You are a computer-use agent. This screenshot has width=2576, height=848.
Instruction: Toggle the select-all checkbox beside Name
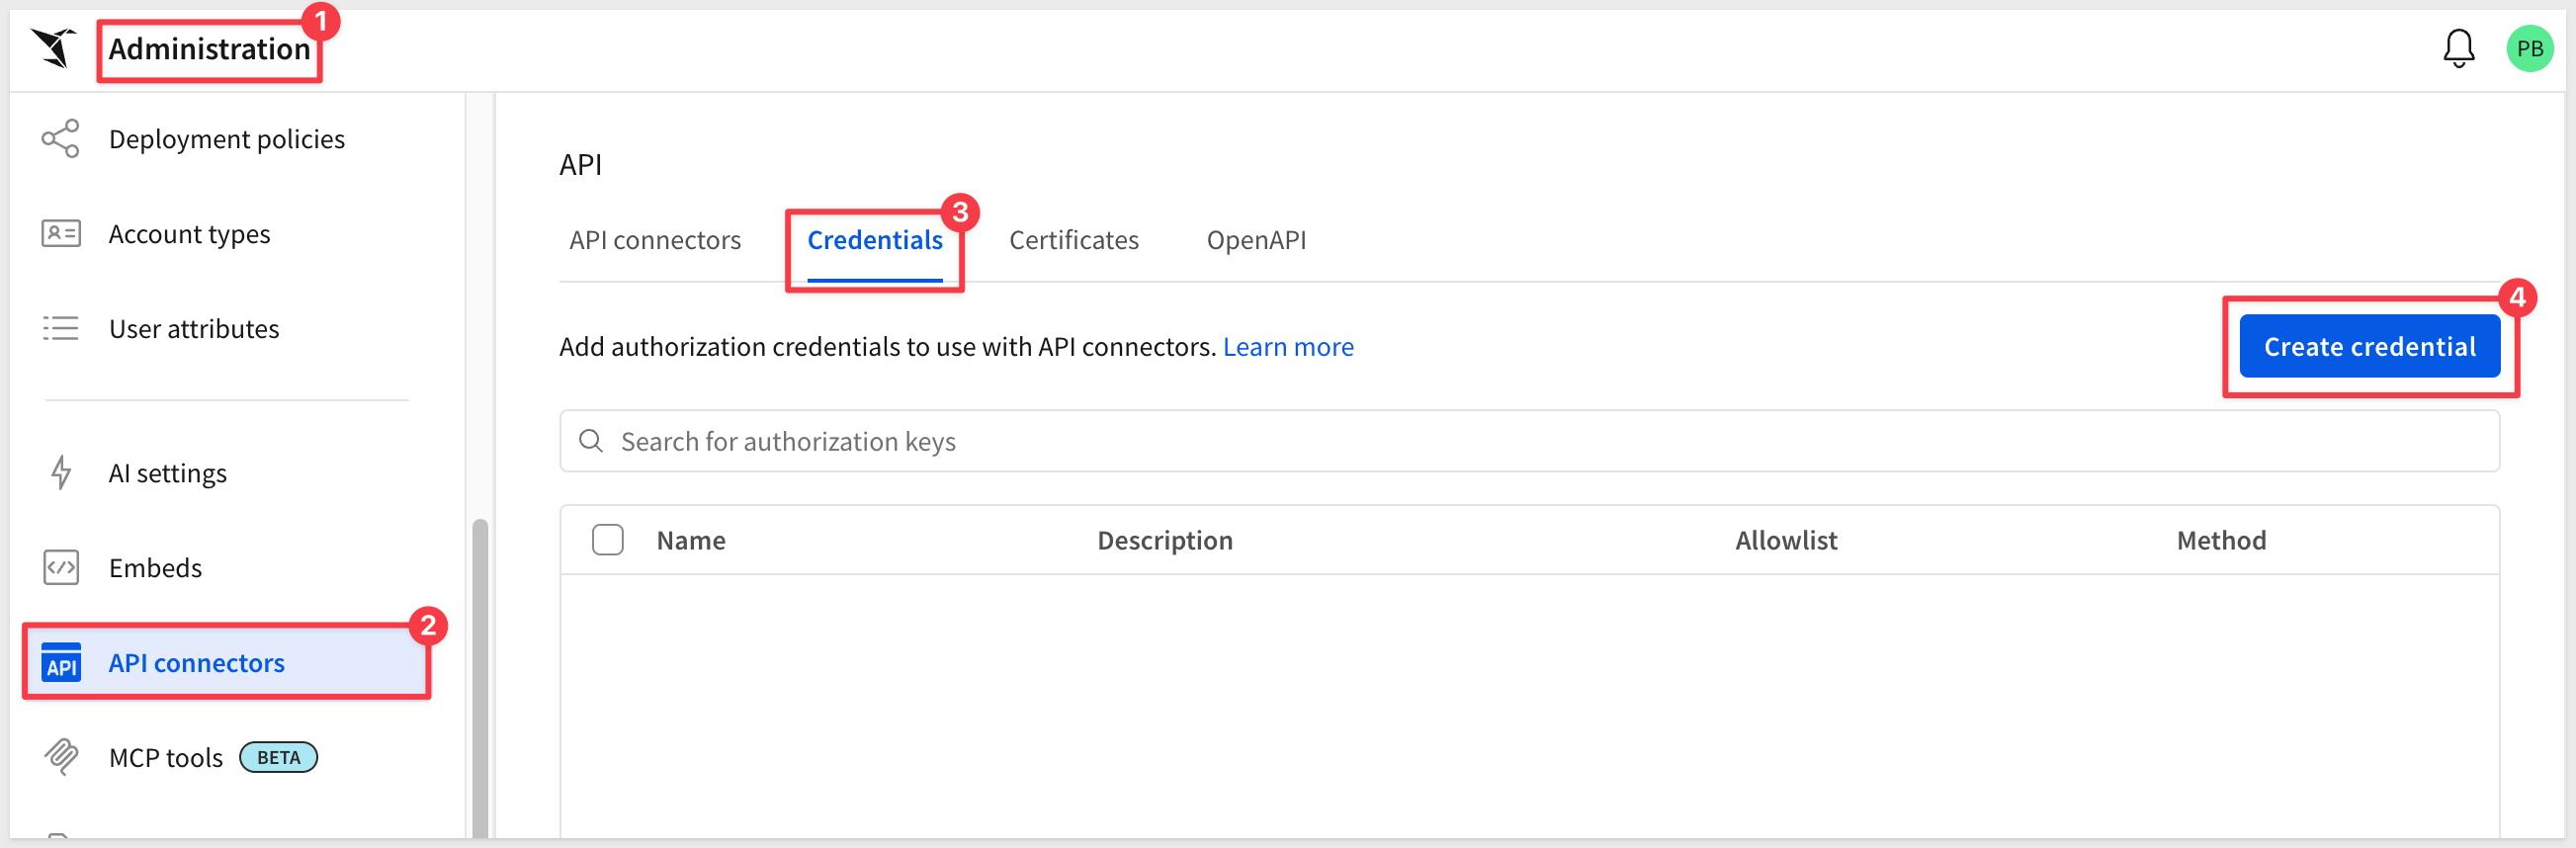tap(607, 540)
